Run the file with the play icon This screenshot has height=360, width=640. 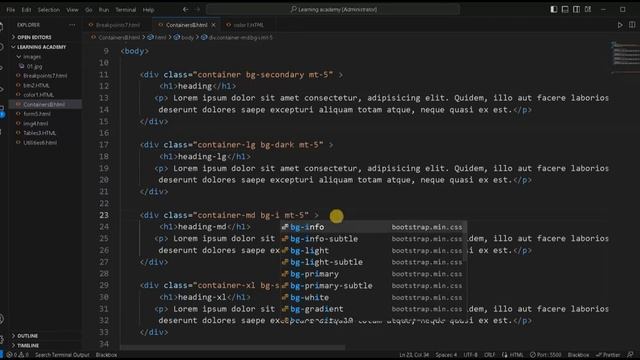(620, 25)
